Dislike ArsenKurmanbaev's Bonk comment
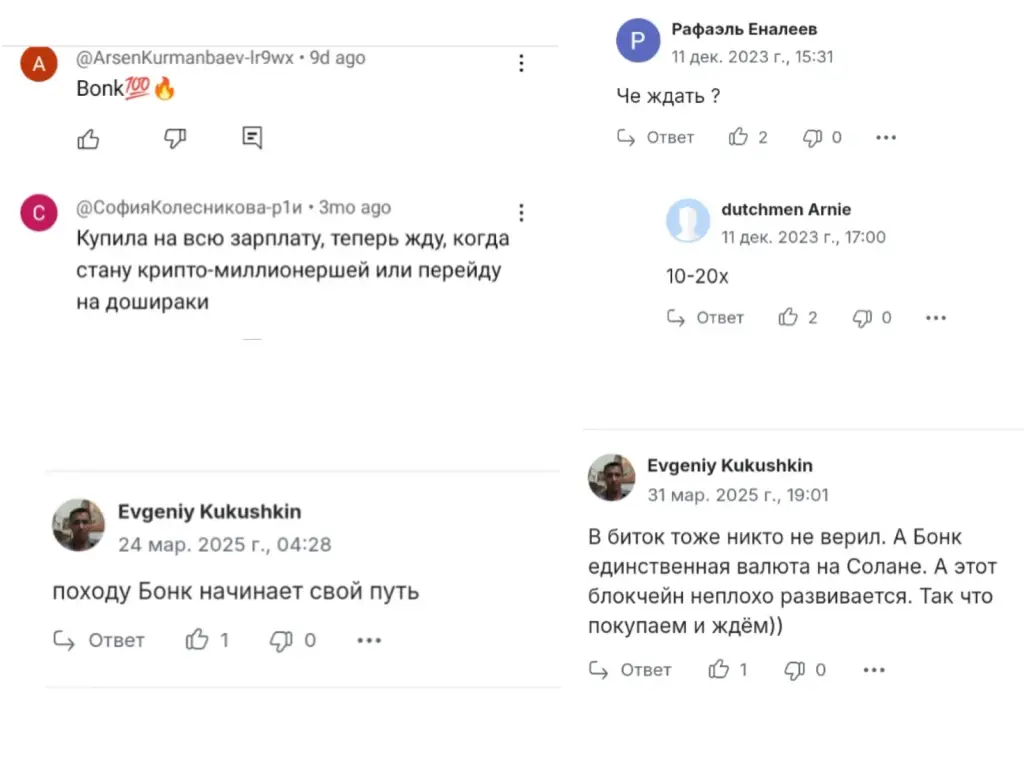Viewport: 1024px width, 768px height. coord(174,138)
